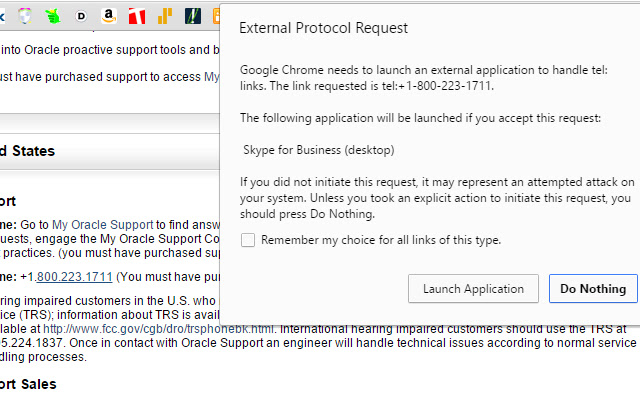
Task: Click the partially hidden orange extension icon
Action: [215, 15]
